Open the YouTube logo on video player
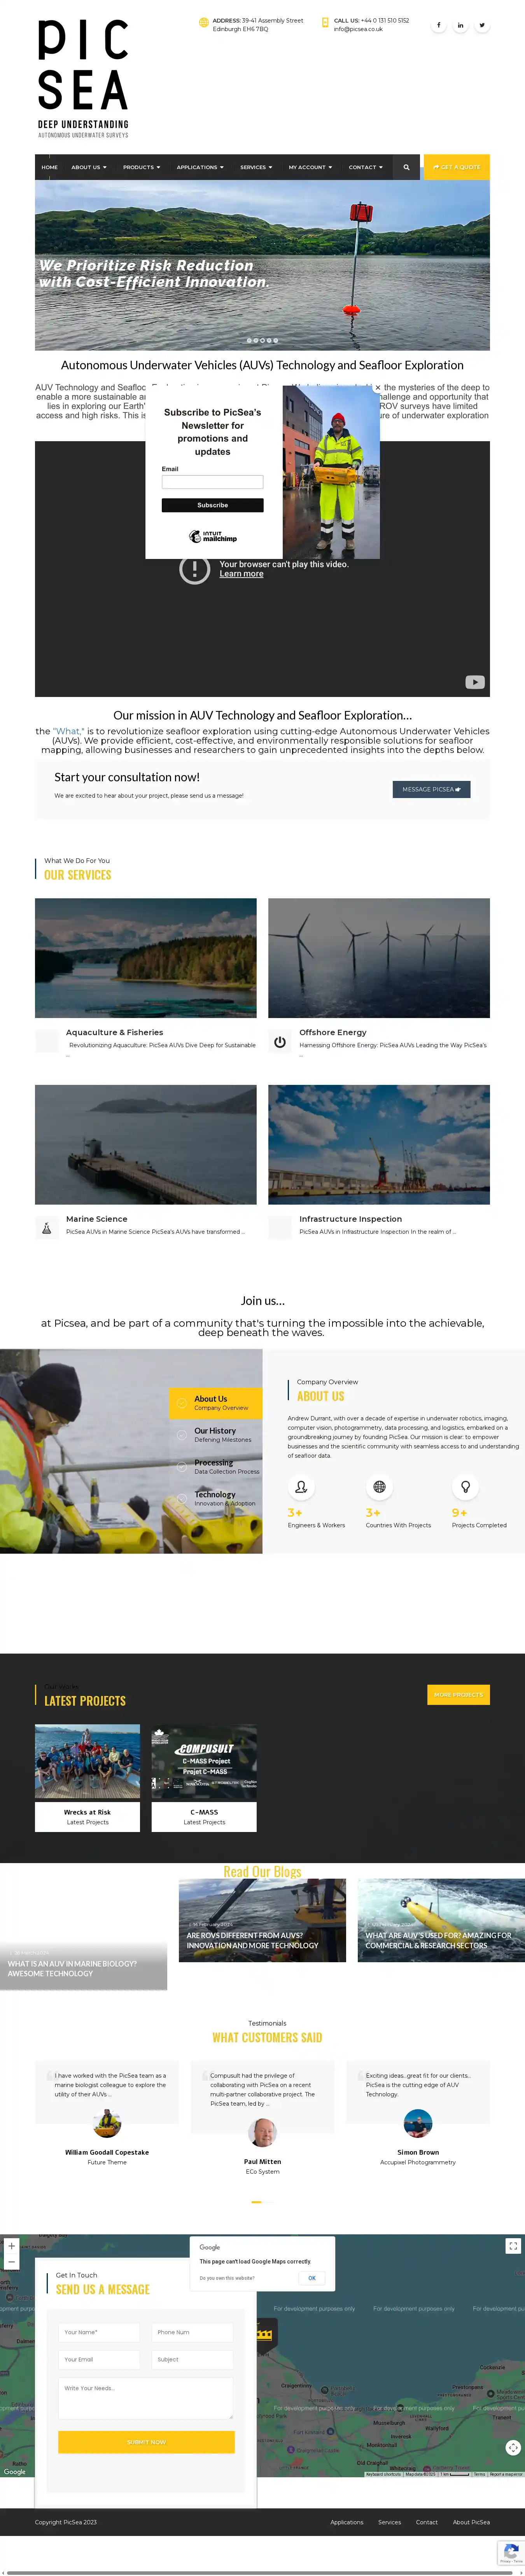 click(x=475, y=682)
